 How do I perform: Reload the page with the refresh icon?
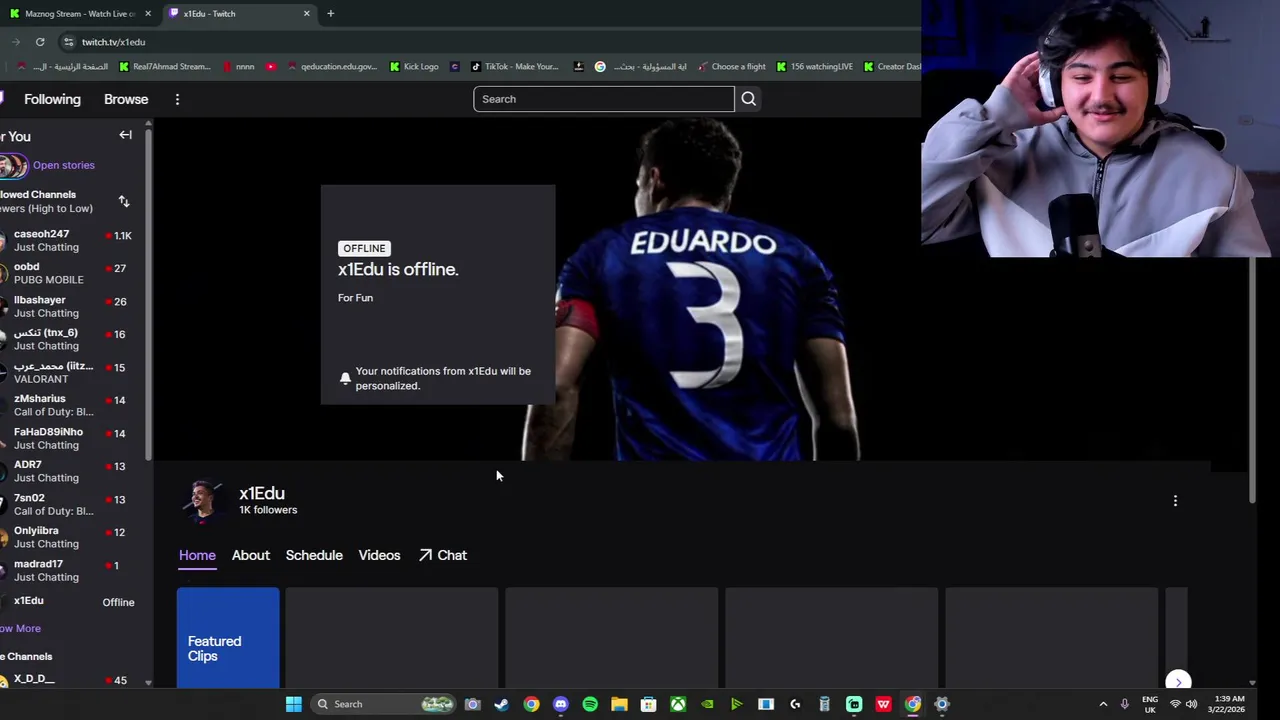(x=40, y=42)
